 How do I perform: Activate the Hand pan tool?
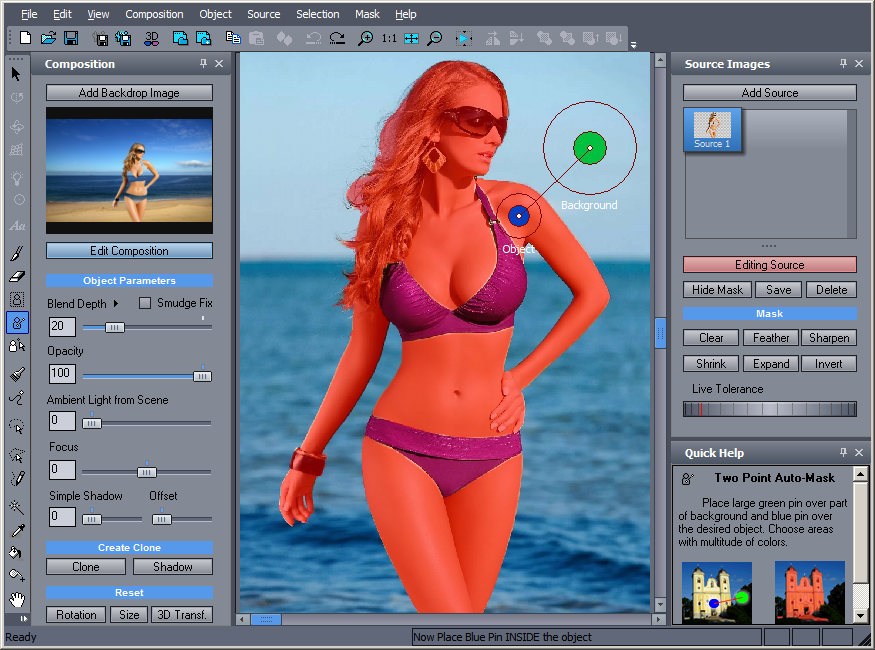click(x=17, y=600)
